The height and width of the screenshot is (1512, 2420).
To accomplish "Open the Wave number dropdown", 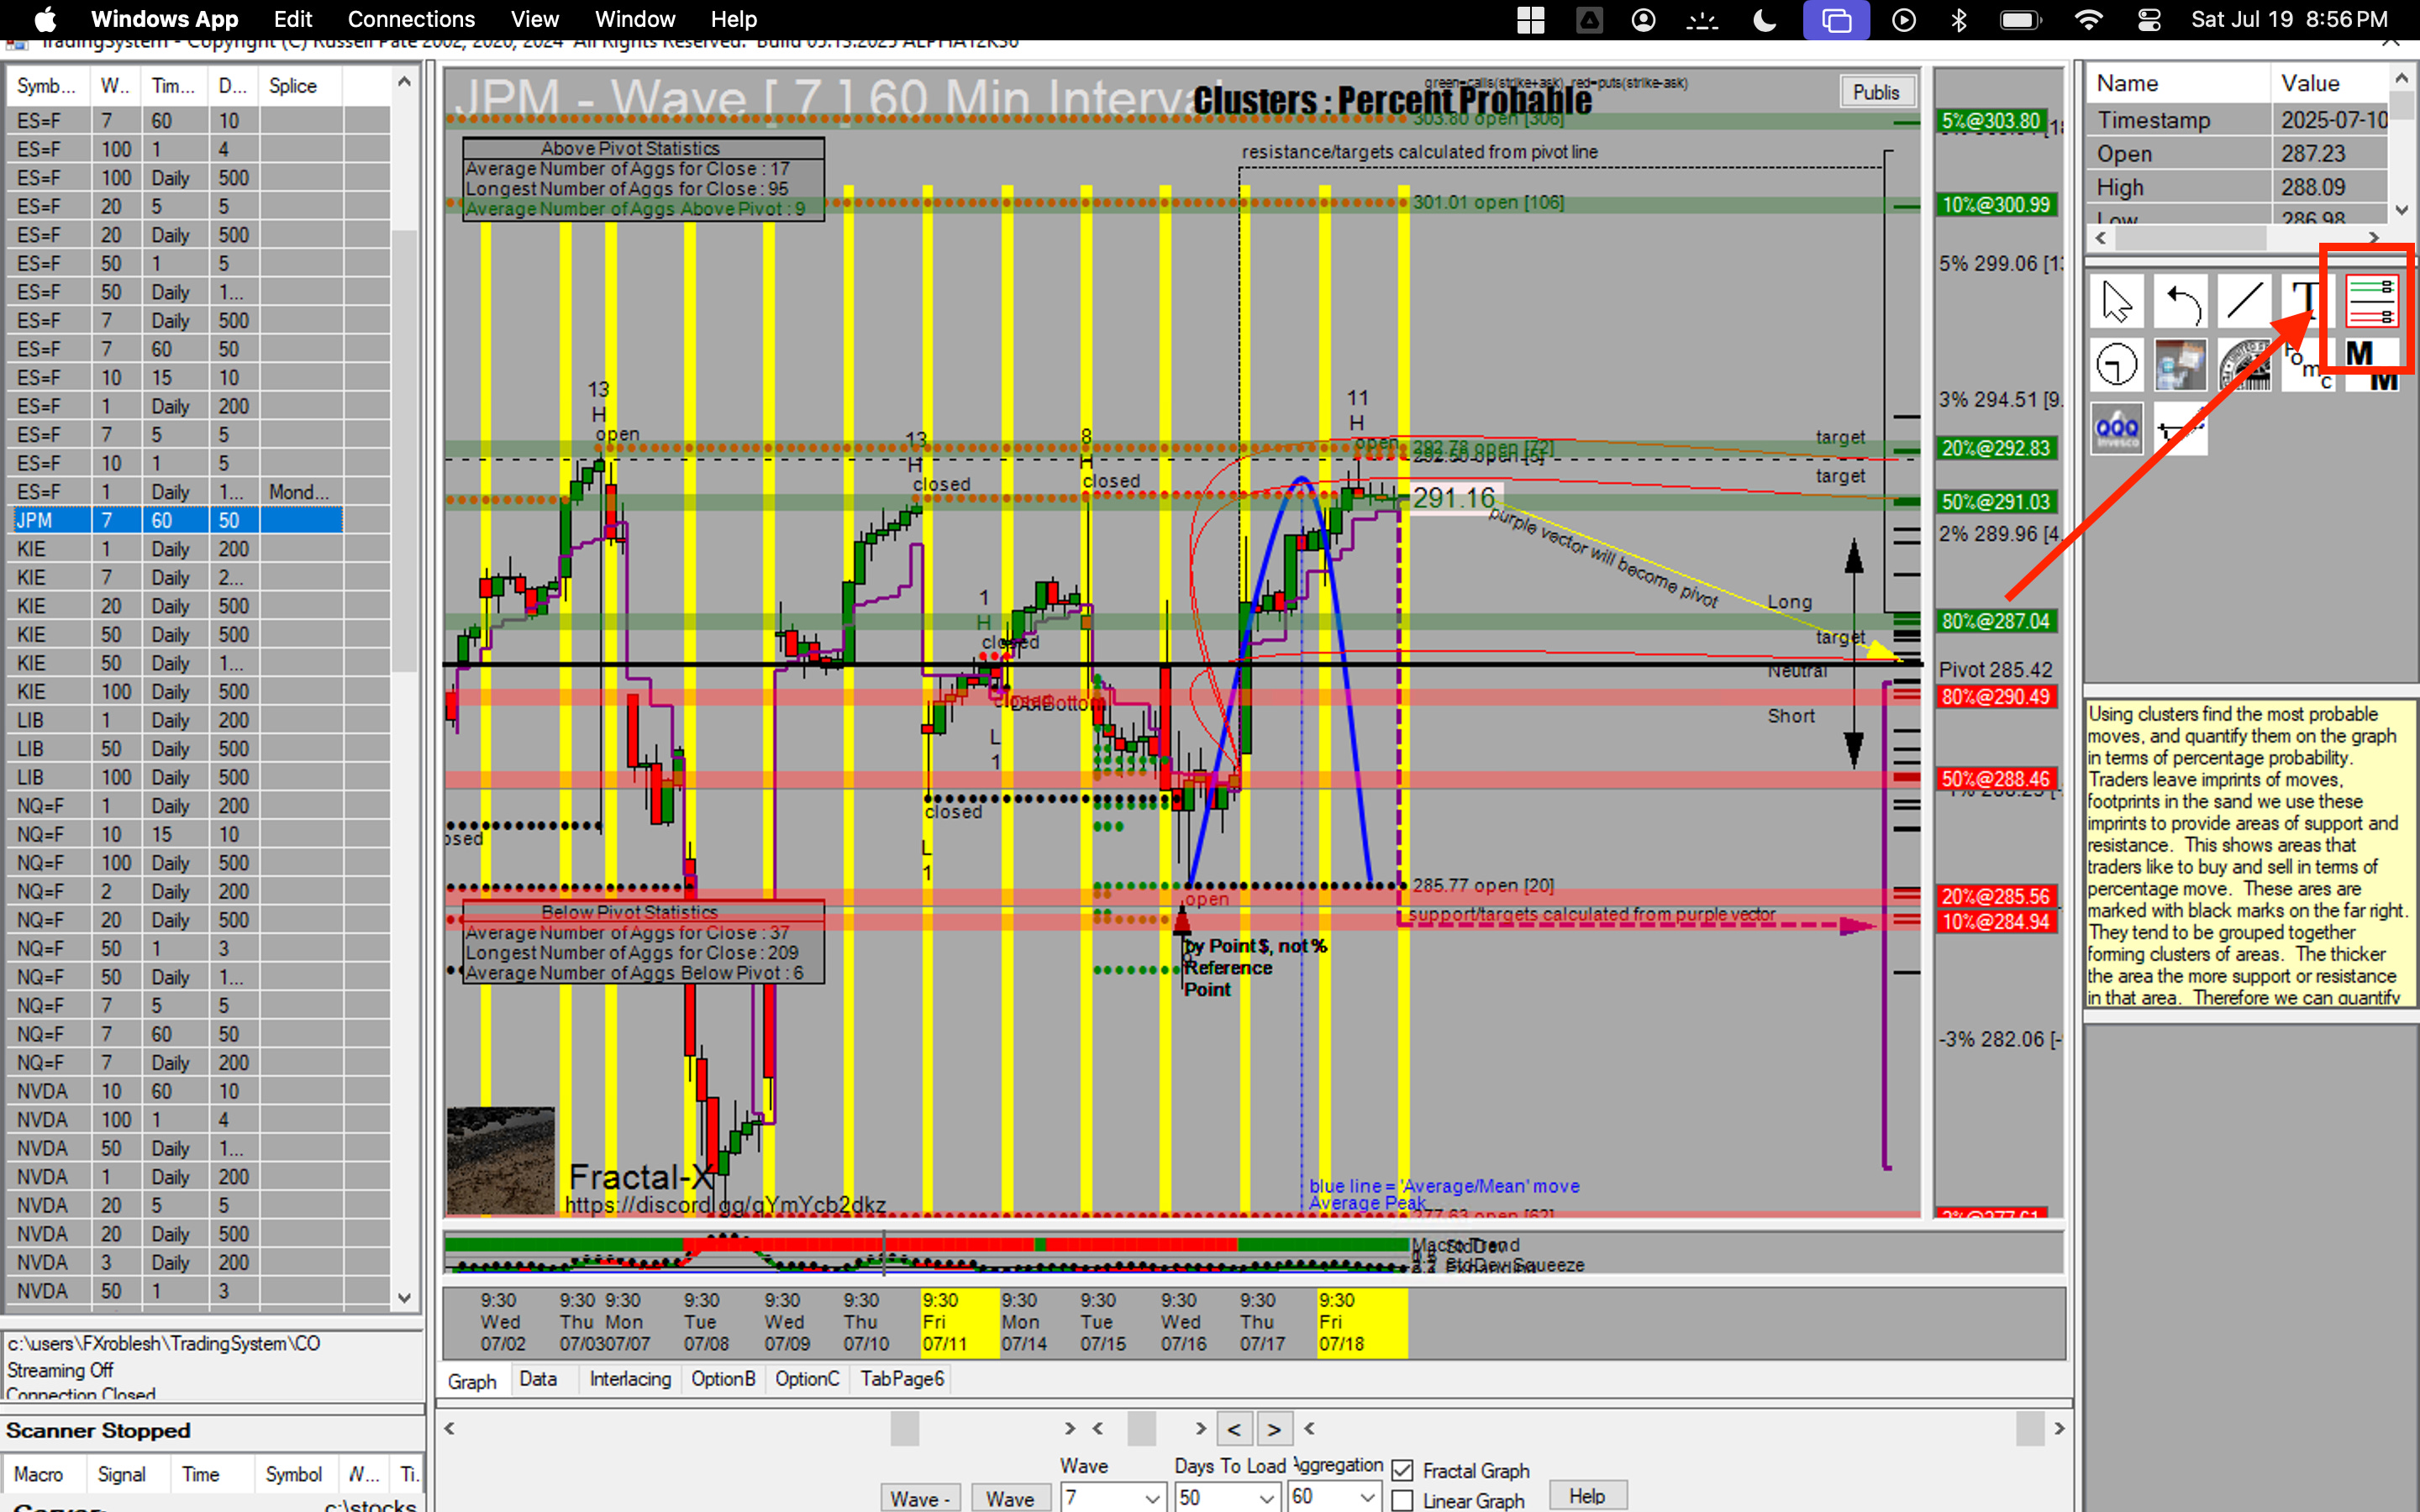I will coord(1152,1497).
